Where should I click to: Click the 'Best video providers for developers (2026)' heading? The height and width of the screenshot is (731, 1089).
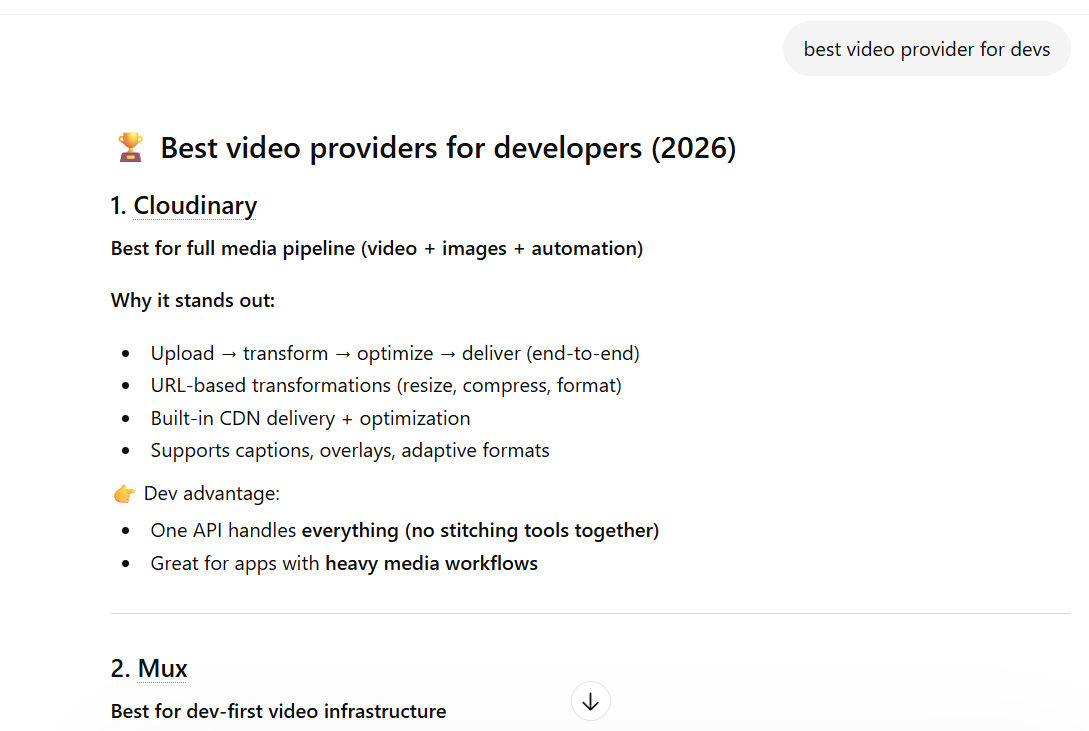448,148
